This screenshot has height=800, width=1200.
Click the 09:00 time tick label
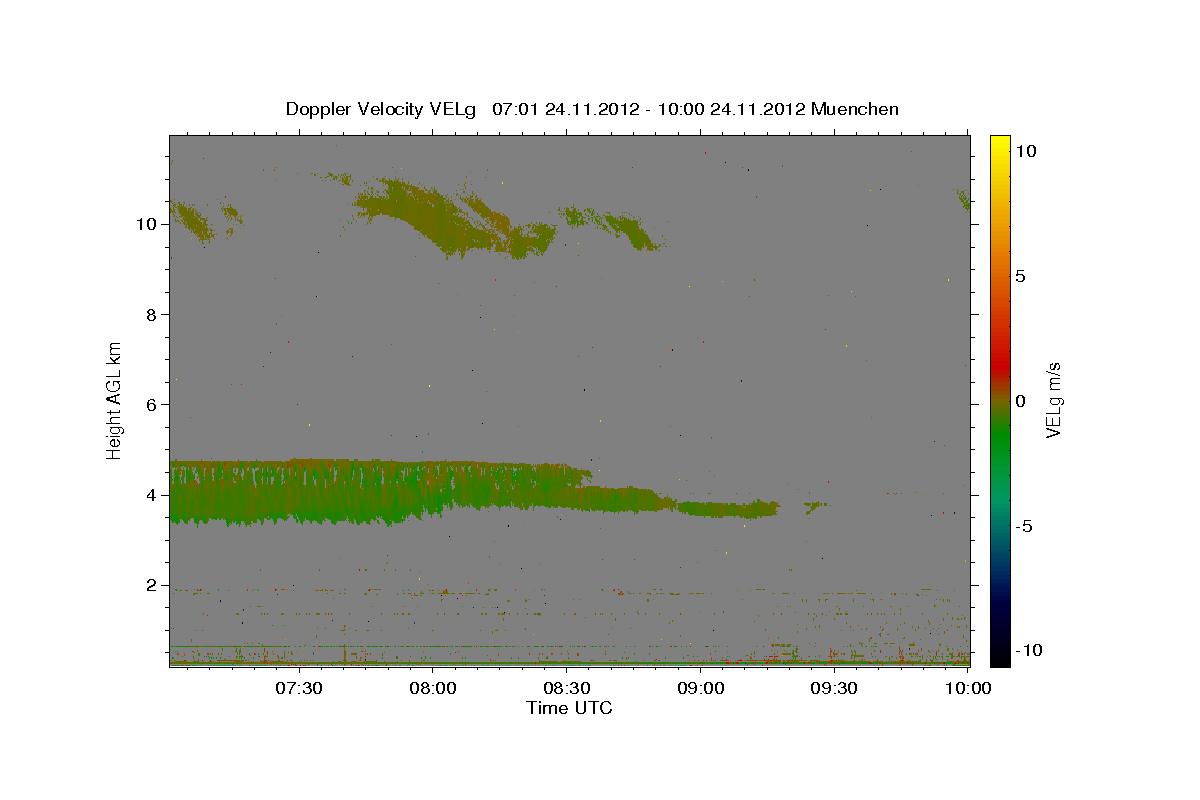pos(701,688)
